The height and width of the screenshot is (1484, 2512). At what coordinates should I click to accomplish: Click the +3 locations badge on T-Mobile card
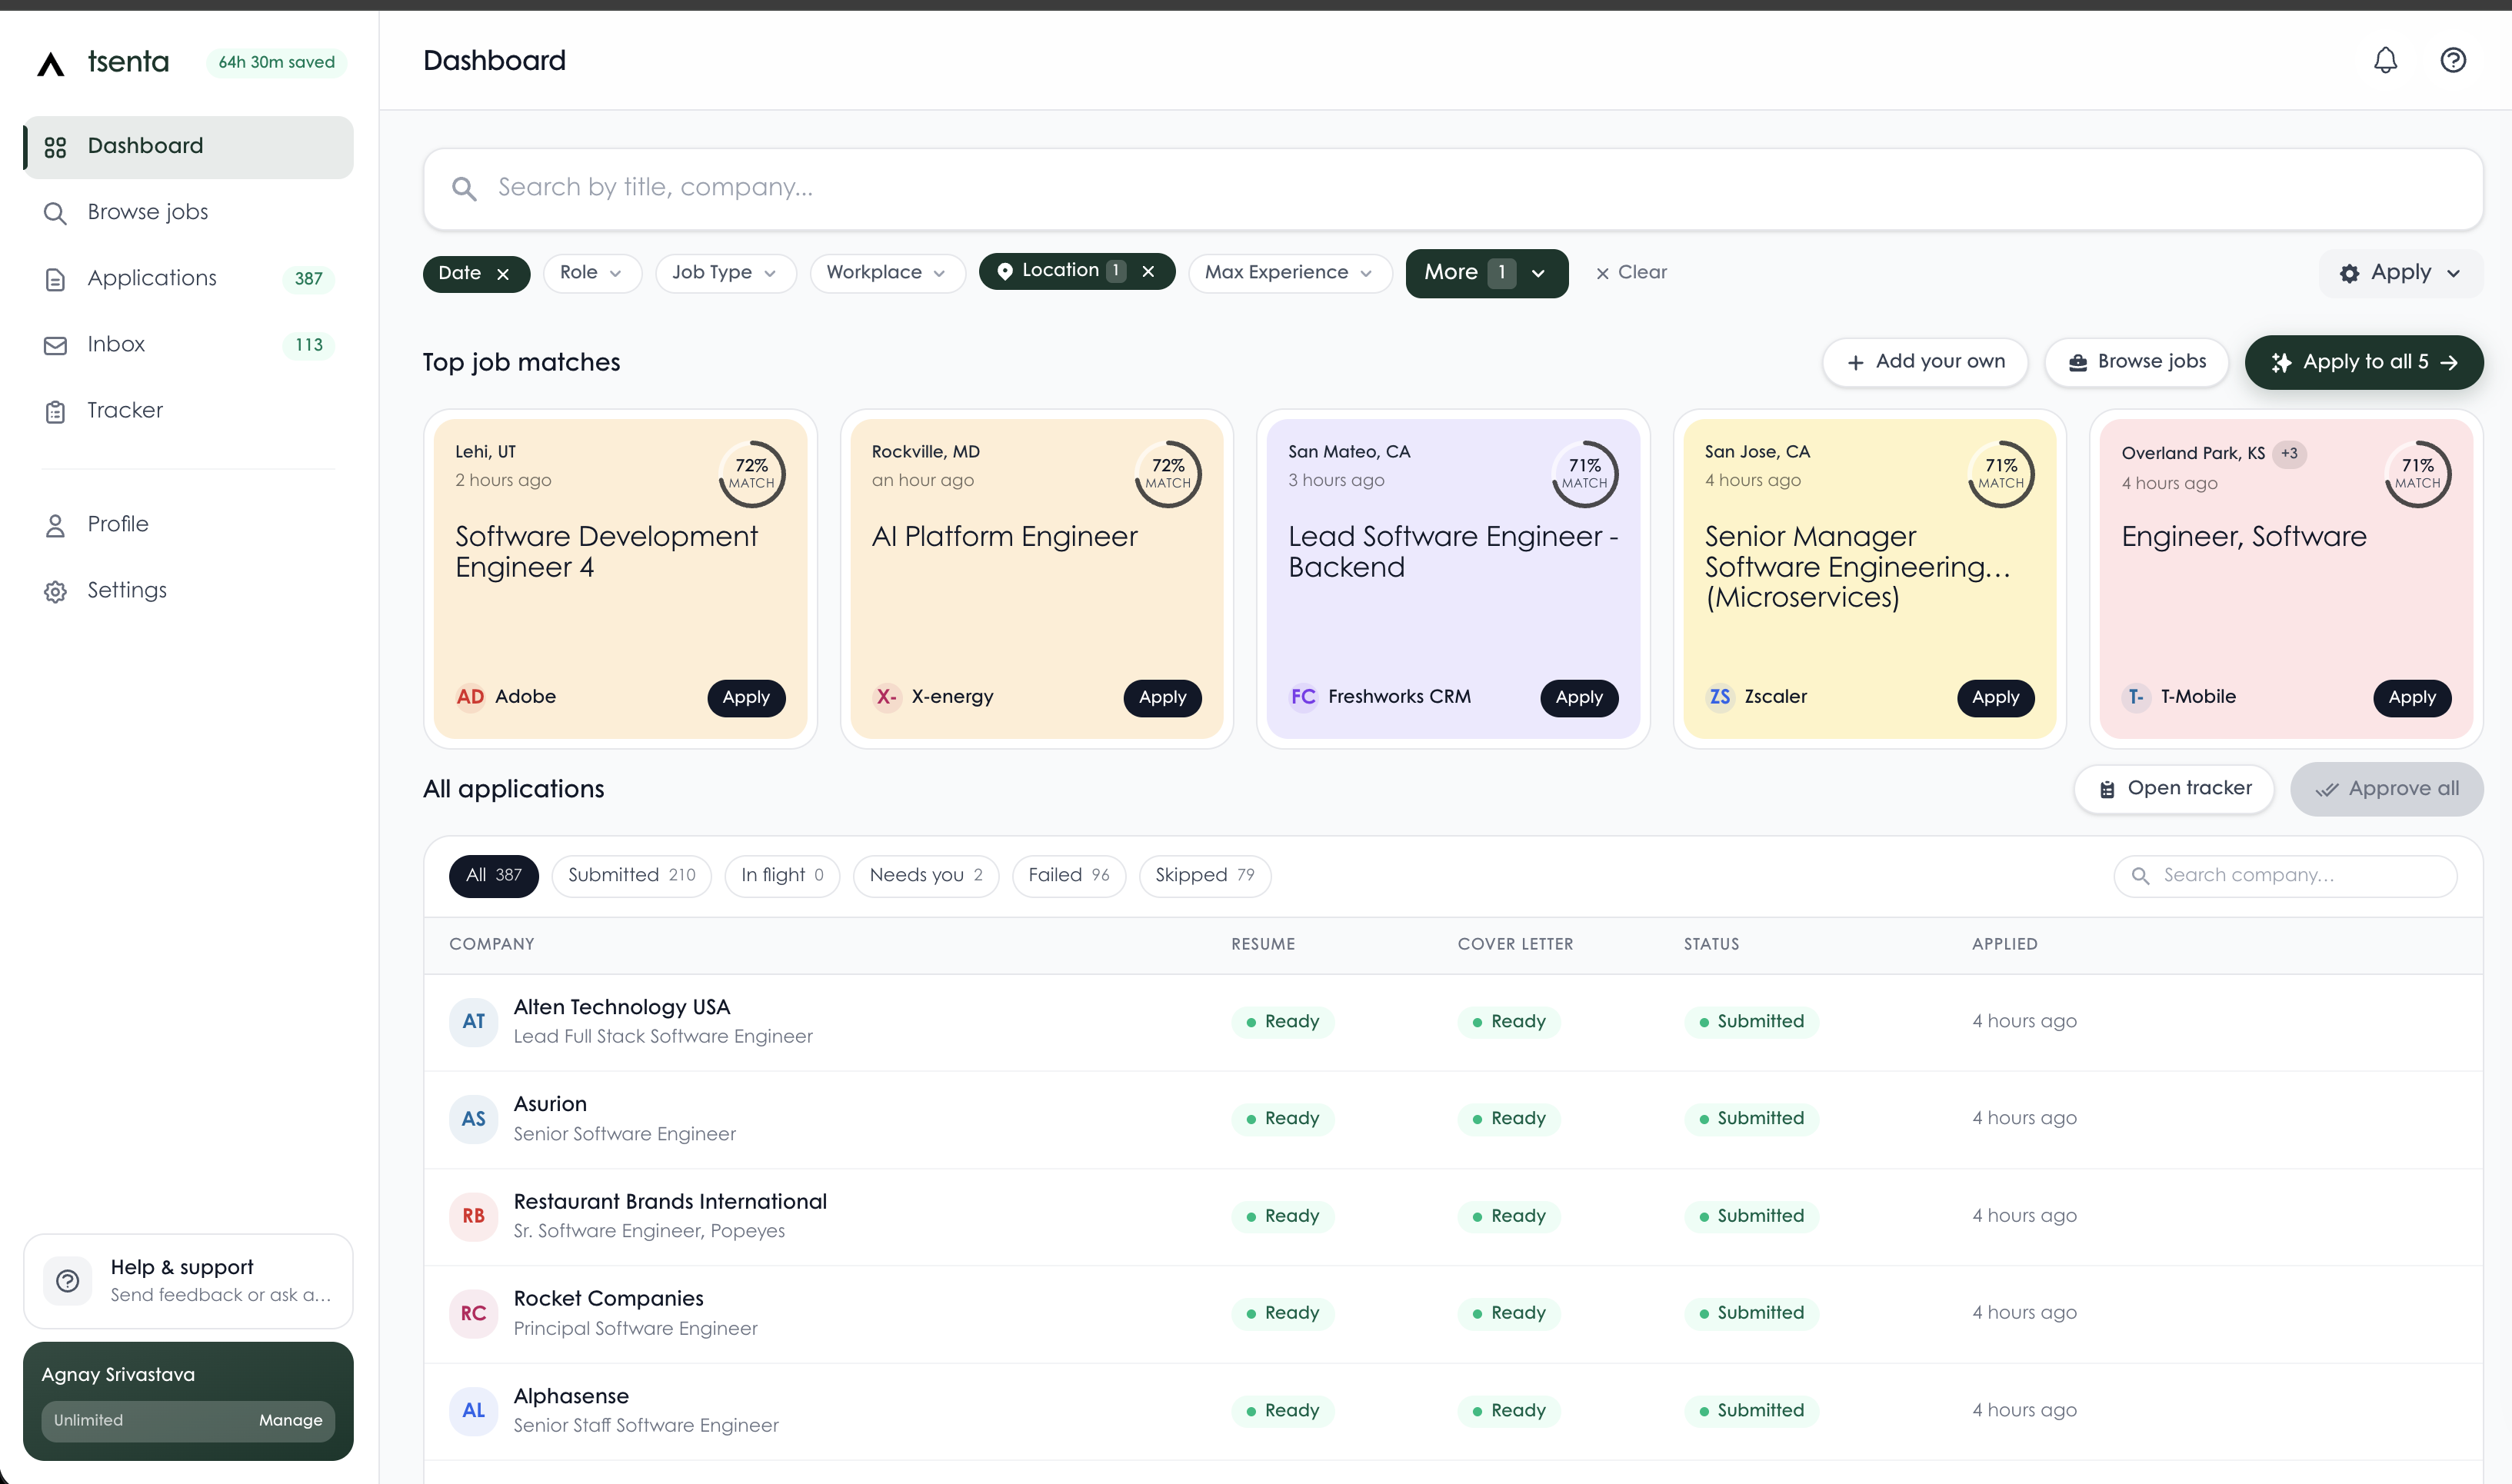click(x=2289, y=454)
